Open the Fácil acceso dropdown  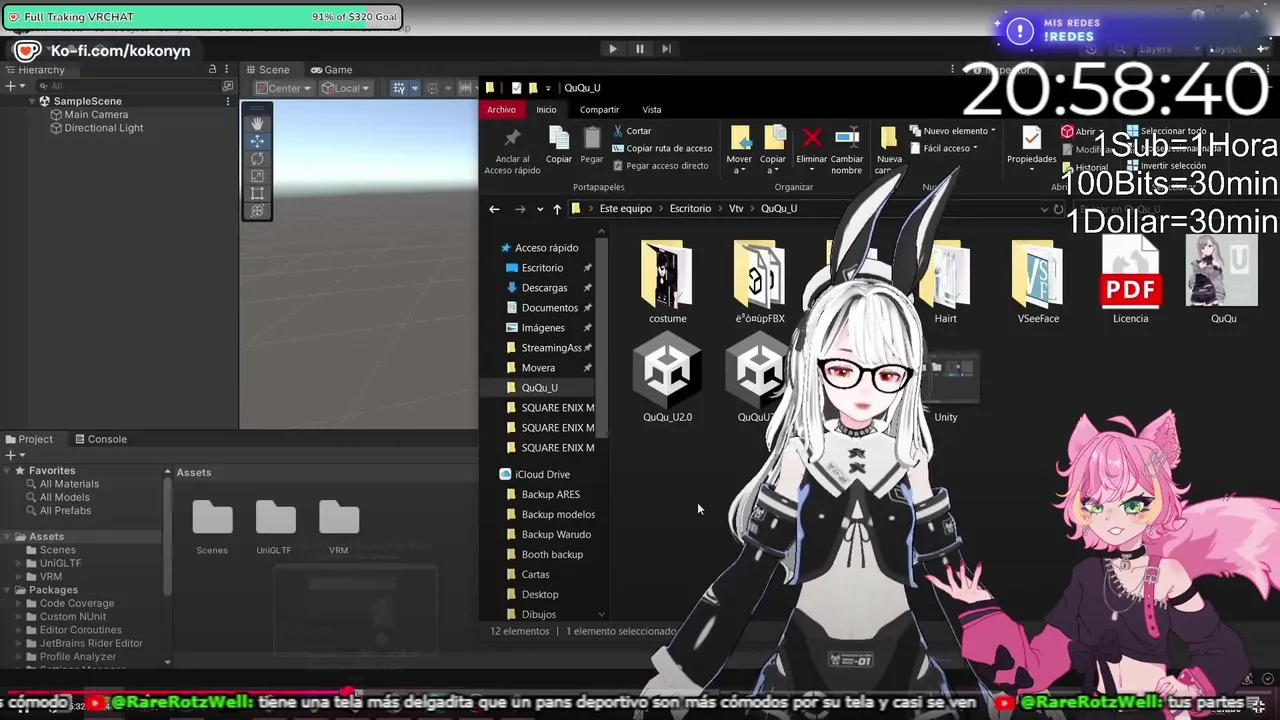(943, 148)
